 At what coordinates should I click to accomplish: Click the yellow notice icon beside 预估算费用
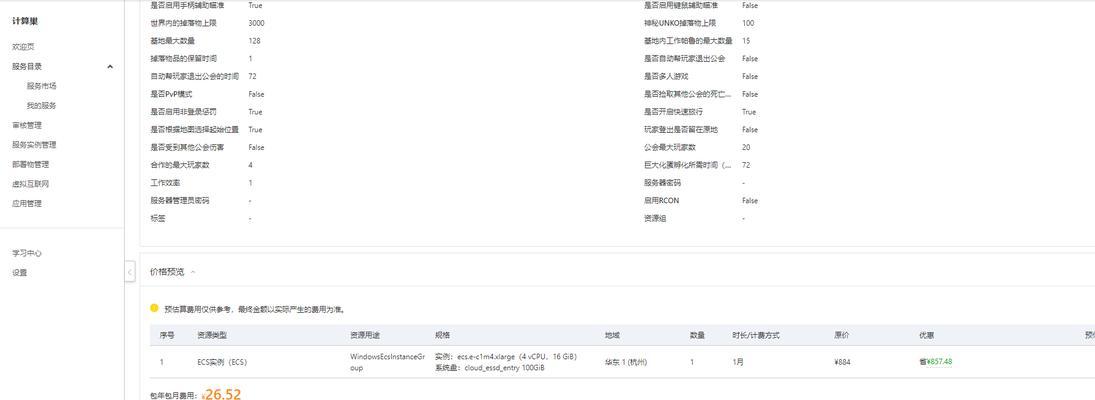pyautogui.click(x=154, y=308)
